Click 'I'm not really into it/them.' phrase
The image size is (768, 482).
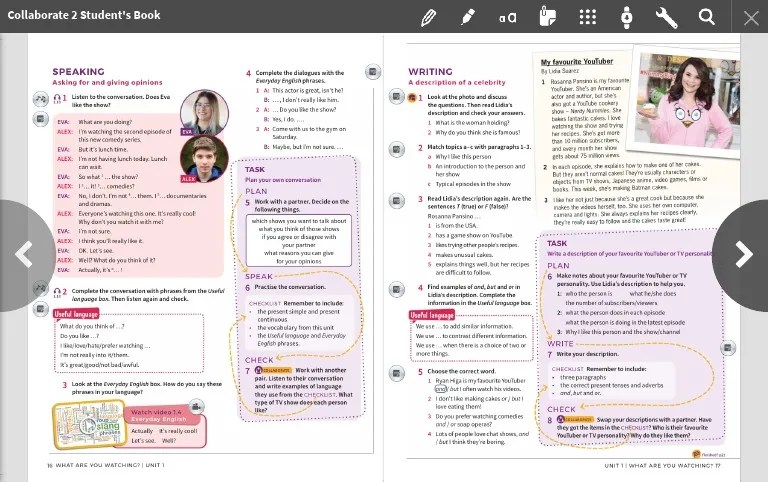(95, 355)
